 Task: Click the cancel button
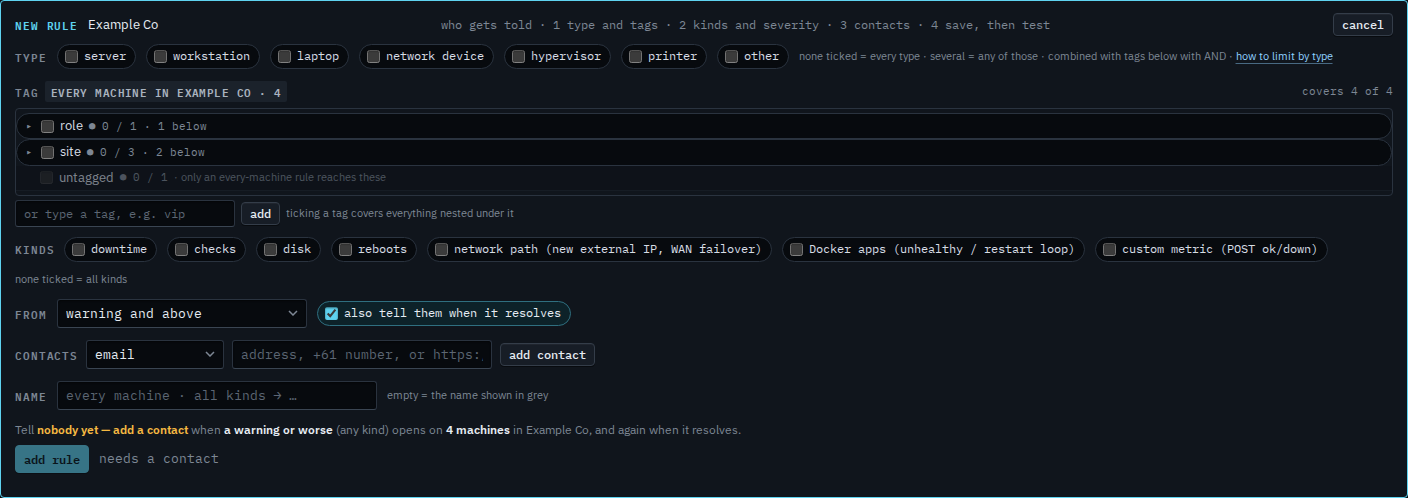(1362, 25)
